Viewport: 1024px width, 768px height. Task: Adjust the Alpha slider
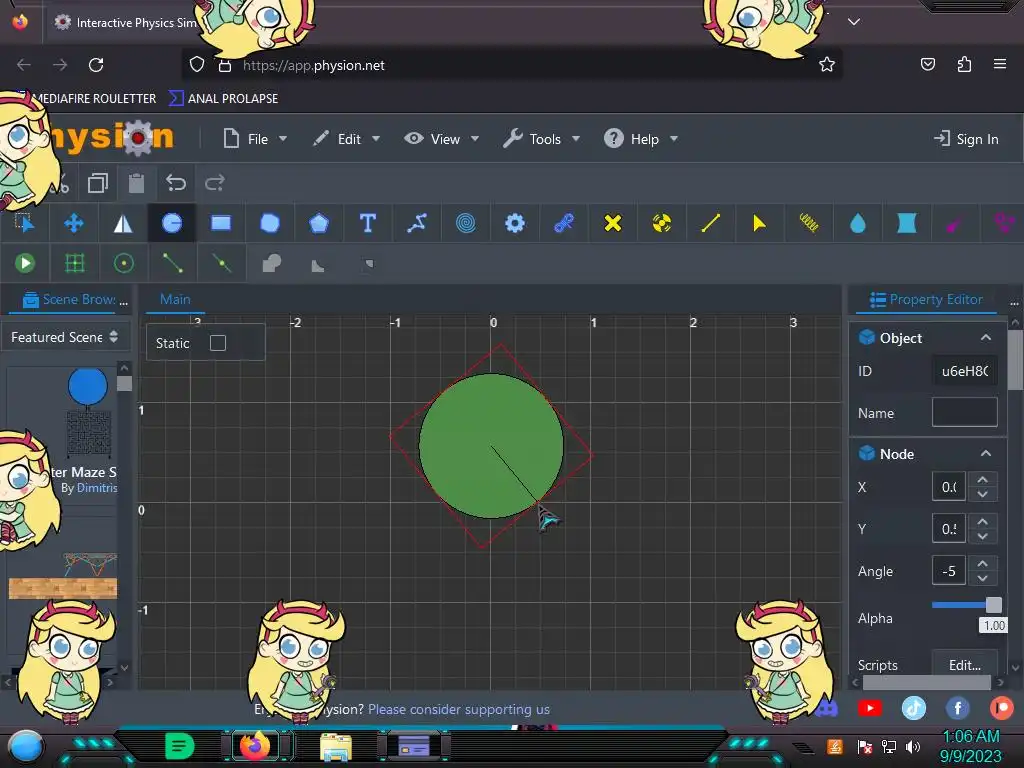(x=965, y=605)
